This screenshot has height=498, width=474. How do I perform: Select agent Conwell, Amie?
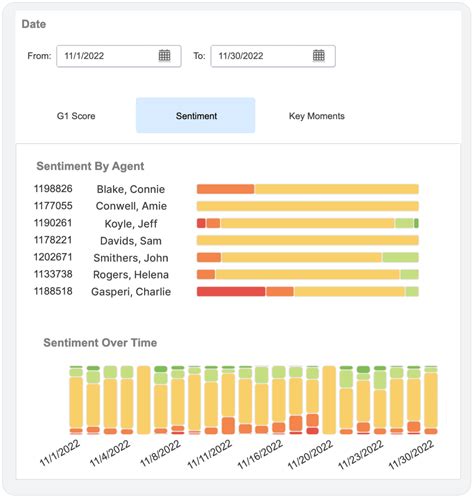(131, 206)
